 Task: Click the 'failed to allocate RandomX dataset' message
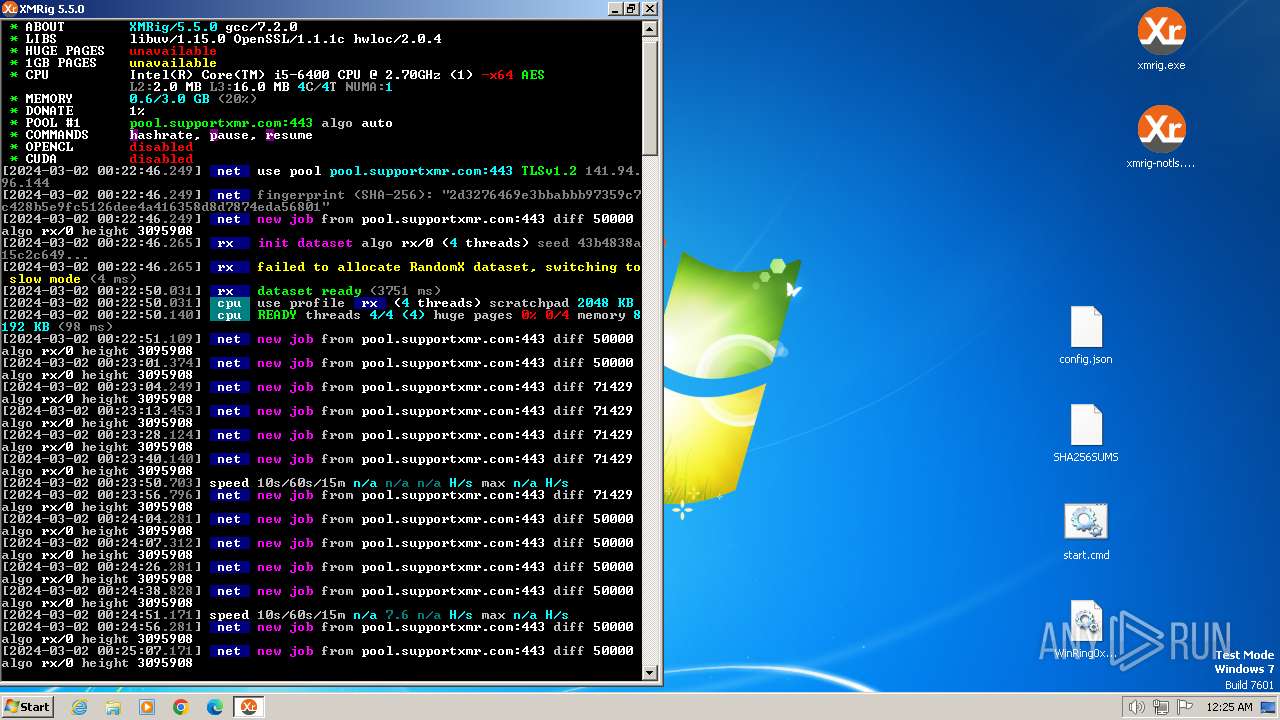pyautogui.click(x=321, y=273)
